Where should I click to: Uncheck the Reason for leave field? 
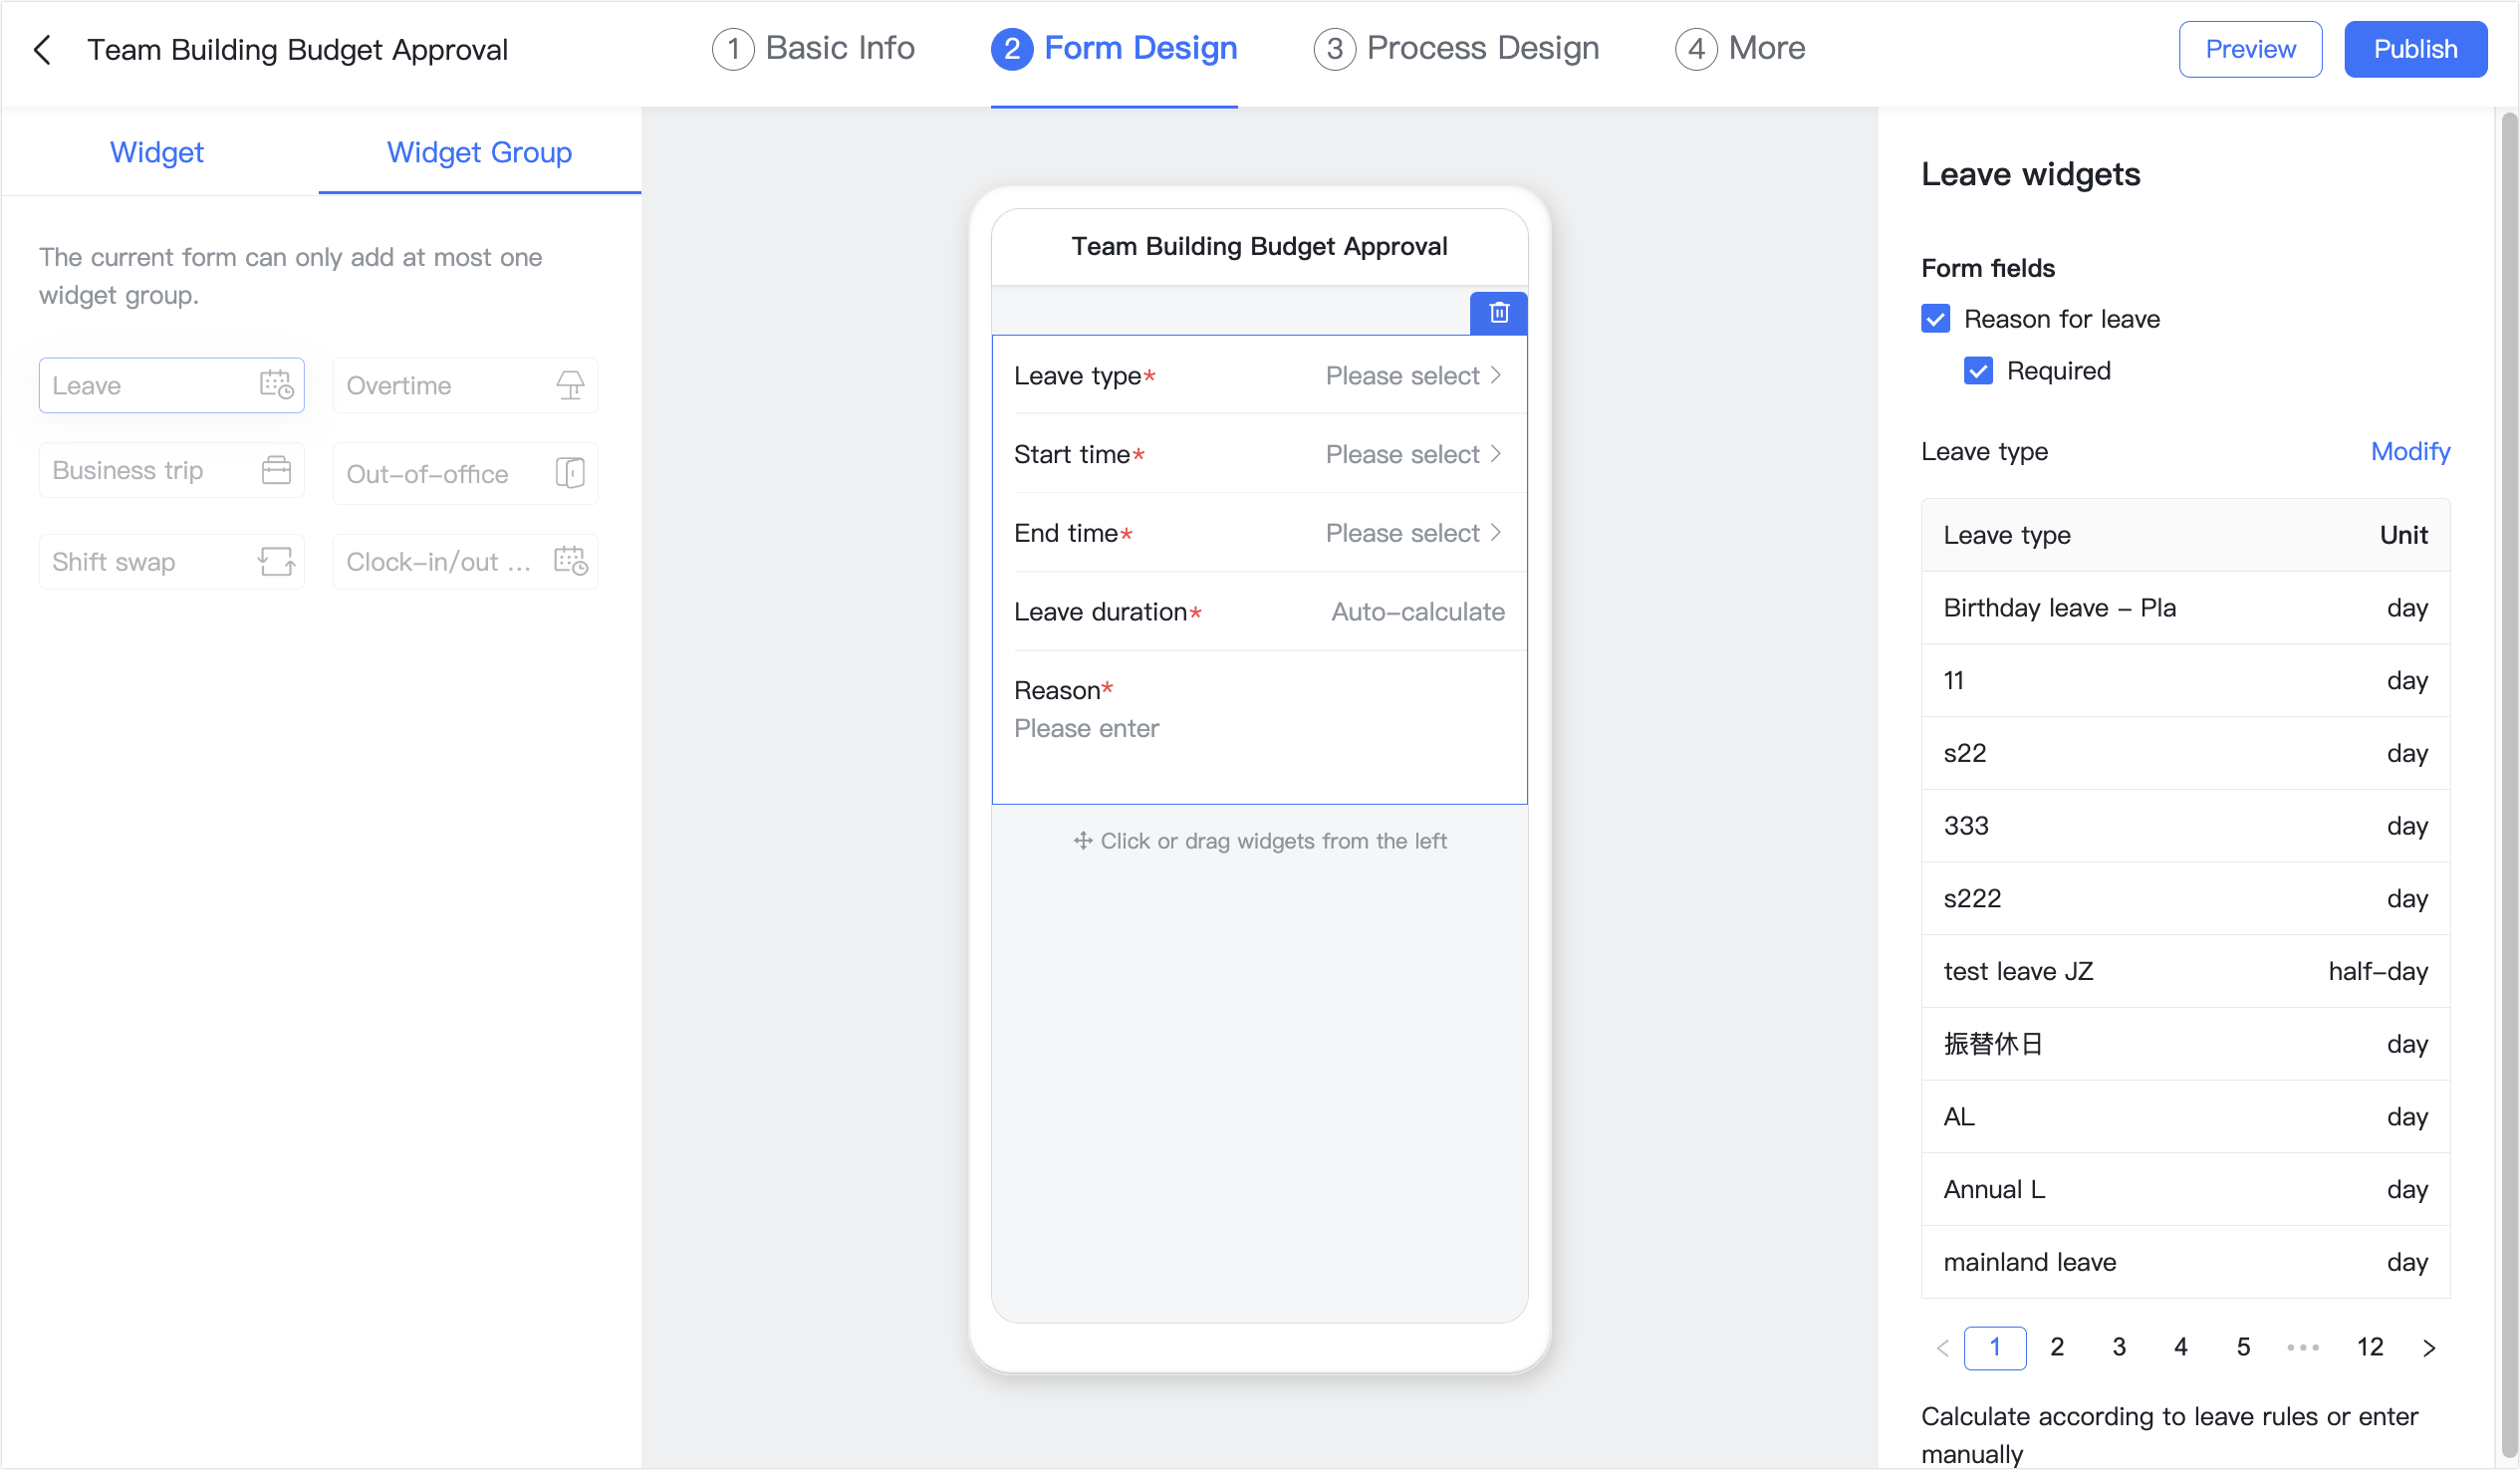click(x=1936, y=319)
